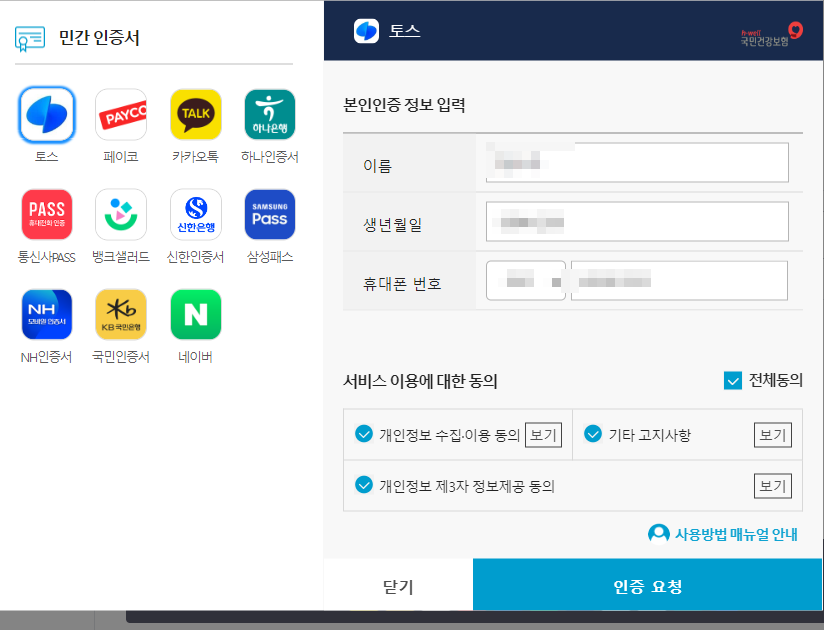Click the 통신사PASS label text
Viewport: 824px width, 630px height.
[x=47, y=257]
